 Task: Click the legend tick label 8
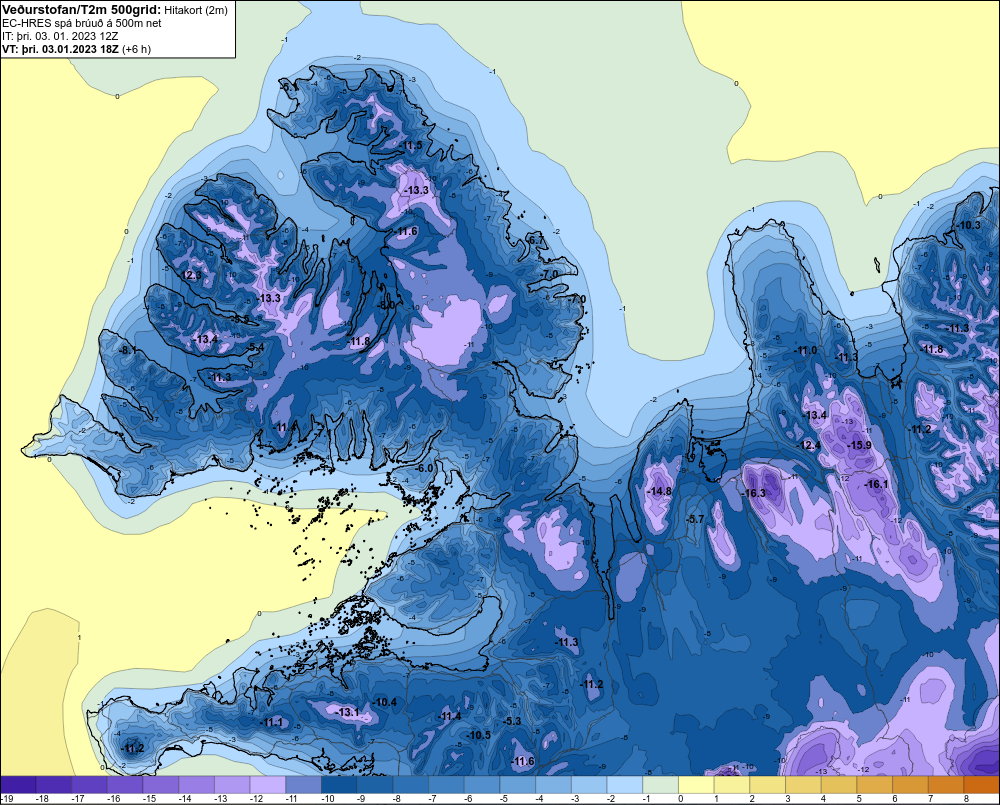[966, 799]
